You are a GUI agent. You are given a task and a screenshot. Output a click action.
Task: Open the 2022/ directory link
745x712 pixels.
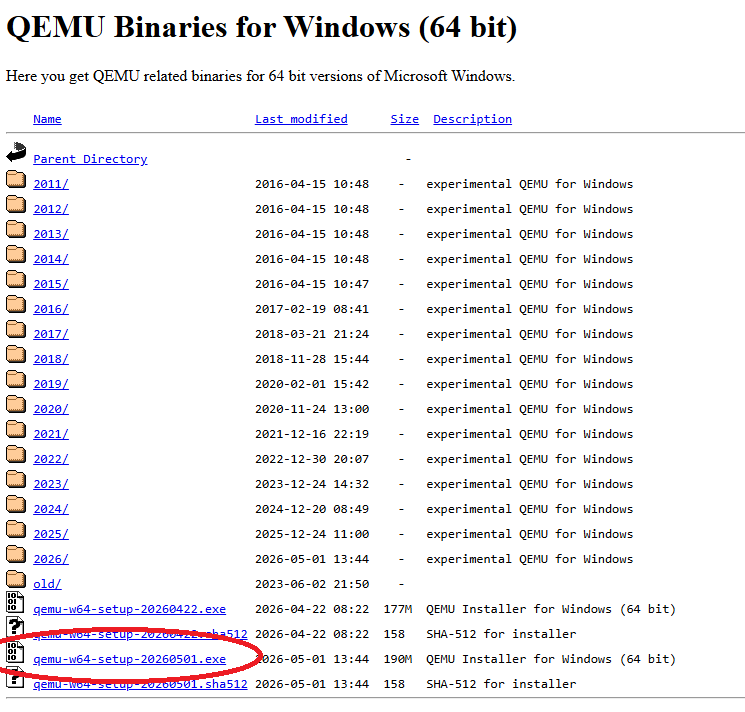[51, 459]
